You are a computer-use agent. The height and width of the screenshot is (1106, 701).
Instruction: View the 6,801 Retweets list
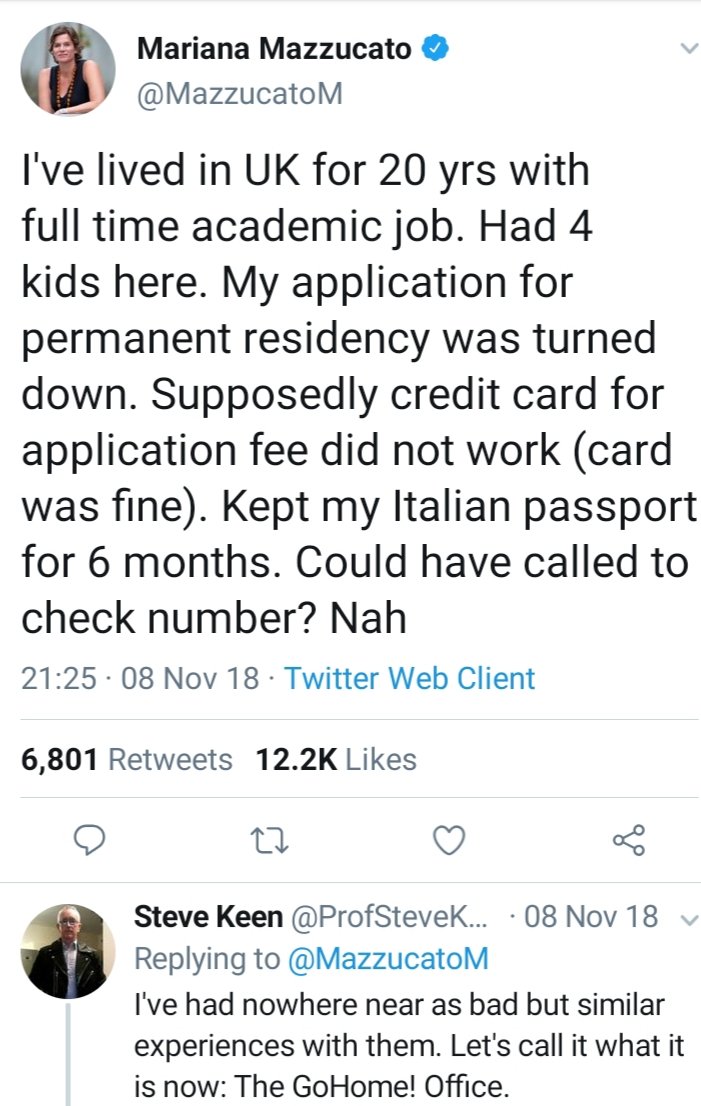126,760
